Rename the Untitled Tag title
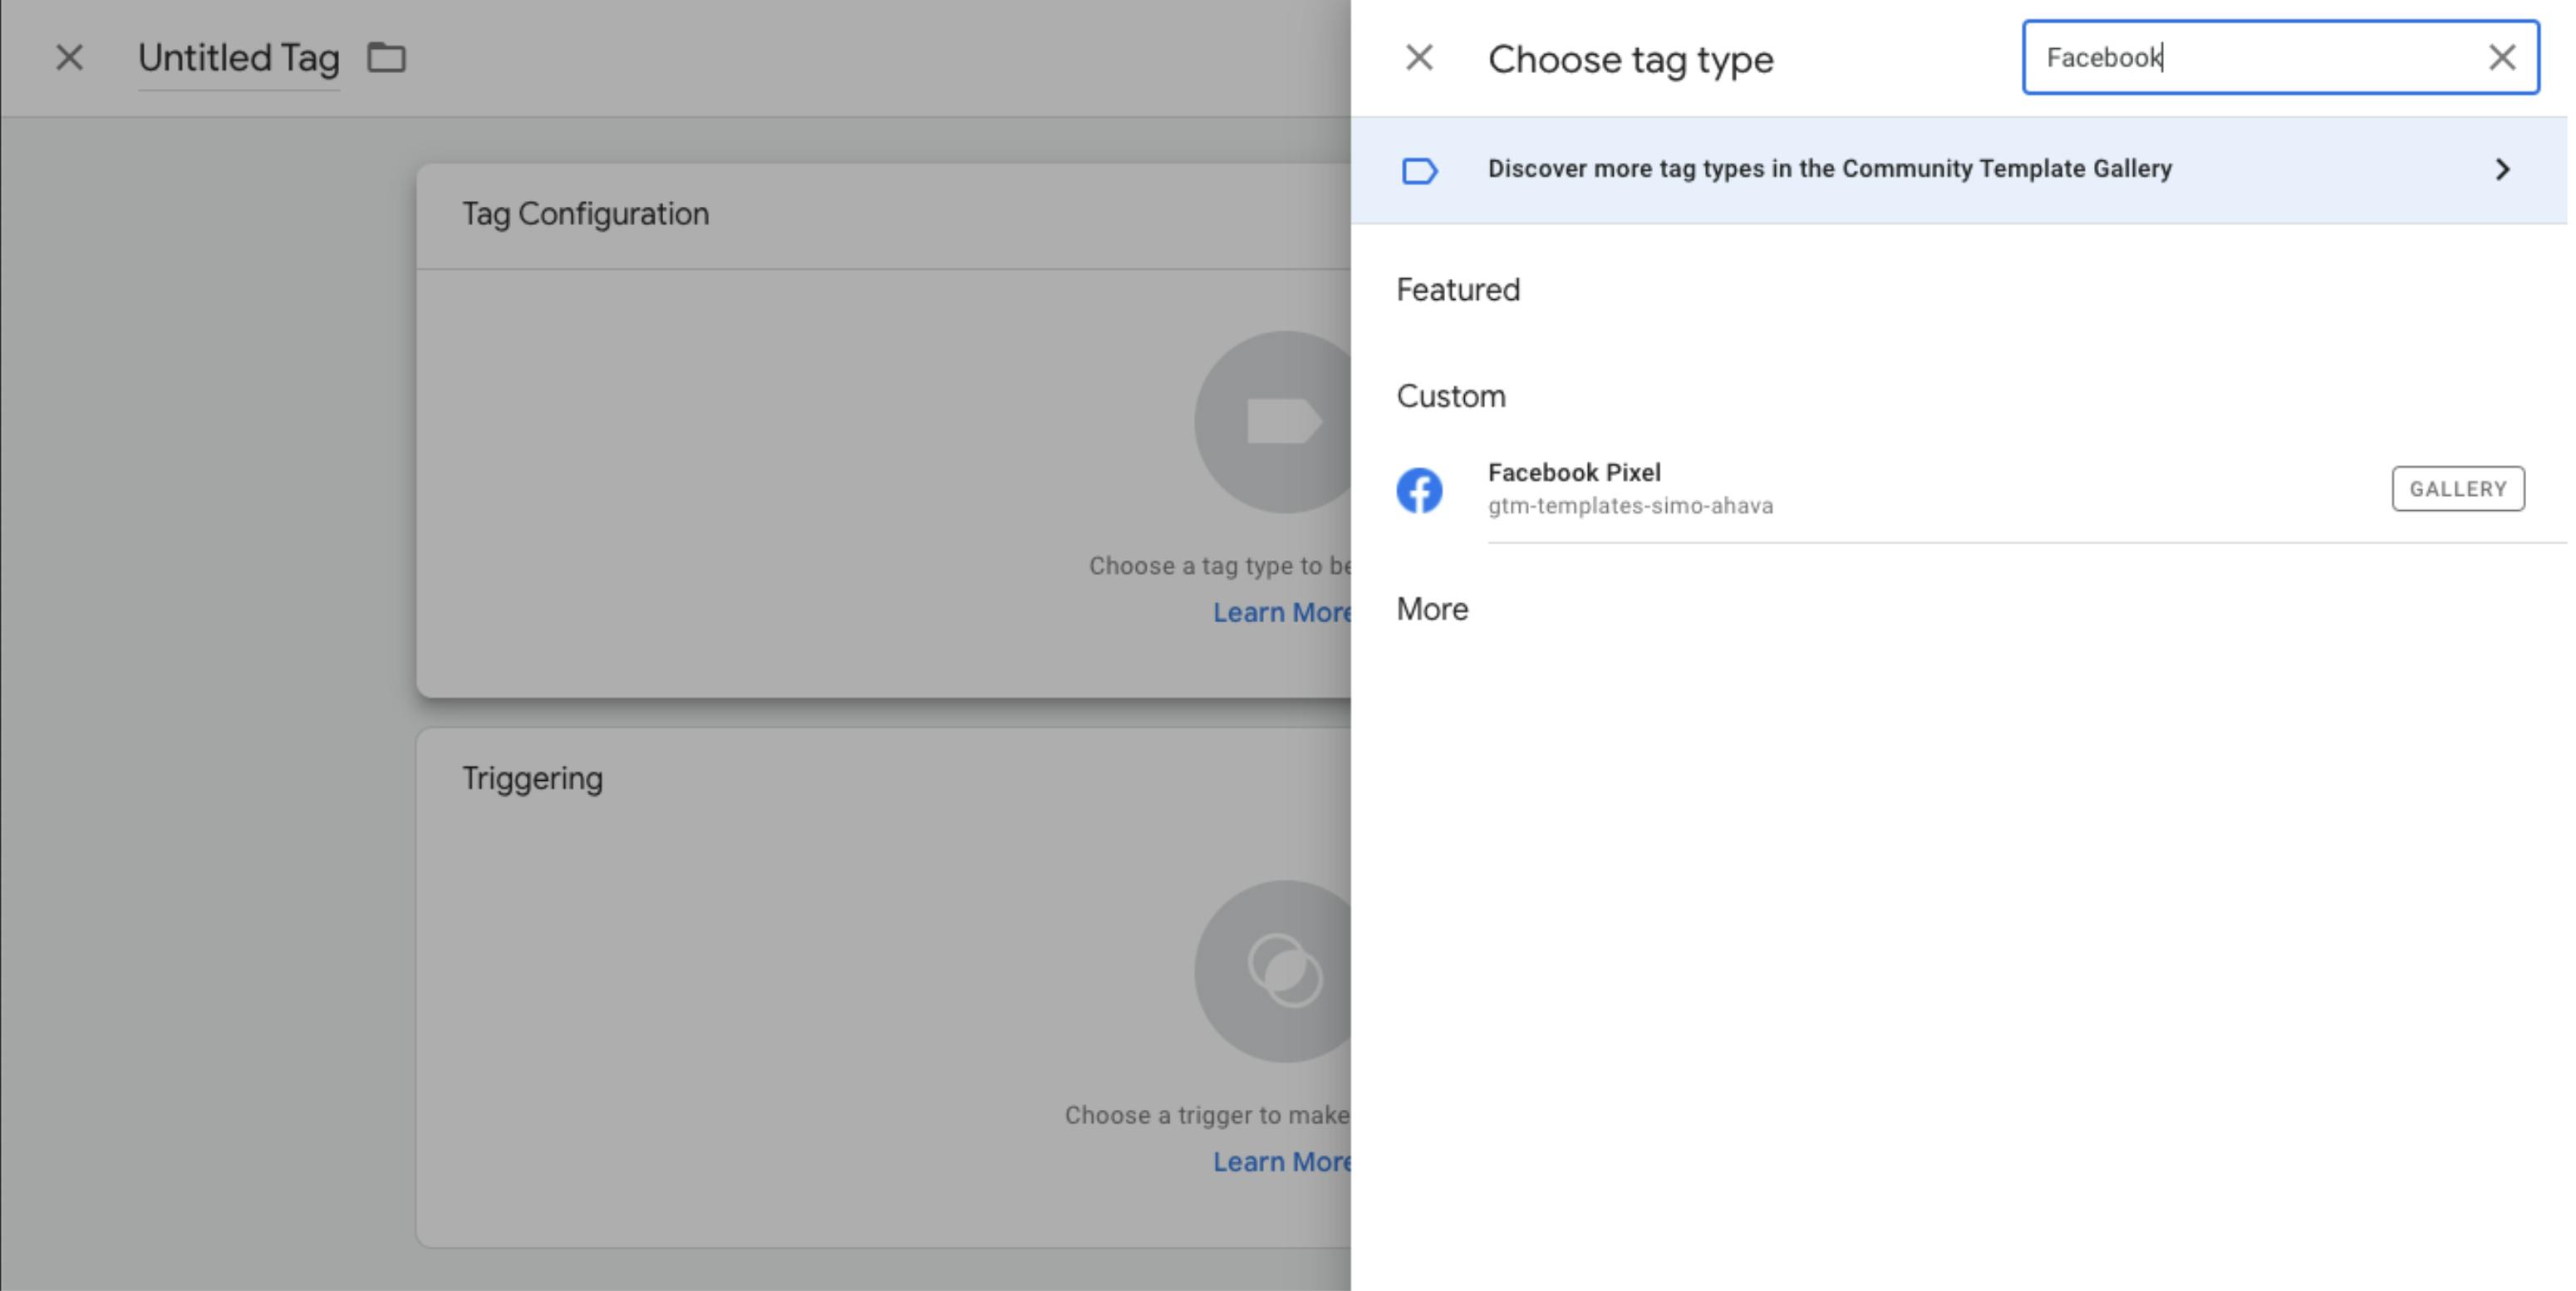Image resolution: width=2576 pixels, height=1291 pixels. point(239,58)
